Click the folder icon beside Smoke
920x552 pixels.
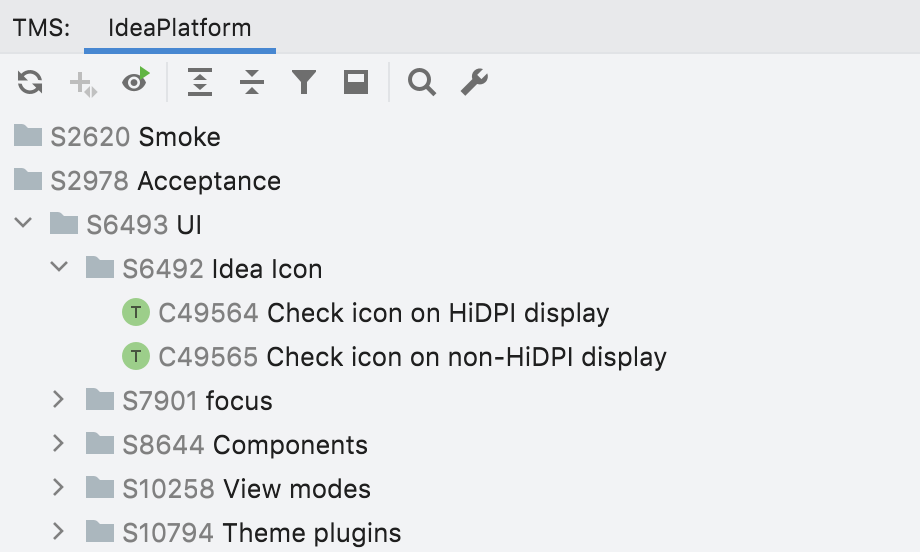pos(28,135)
